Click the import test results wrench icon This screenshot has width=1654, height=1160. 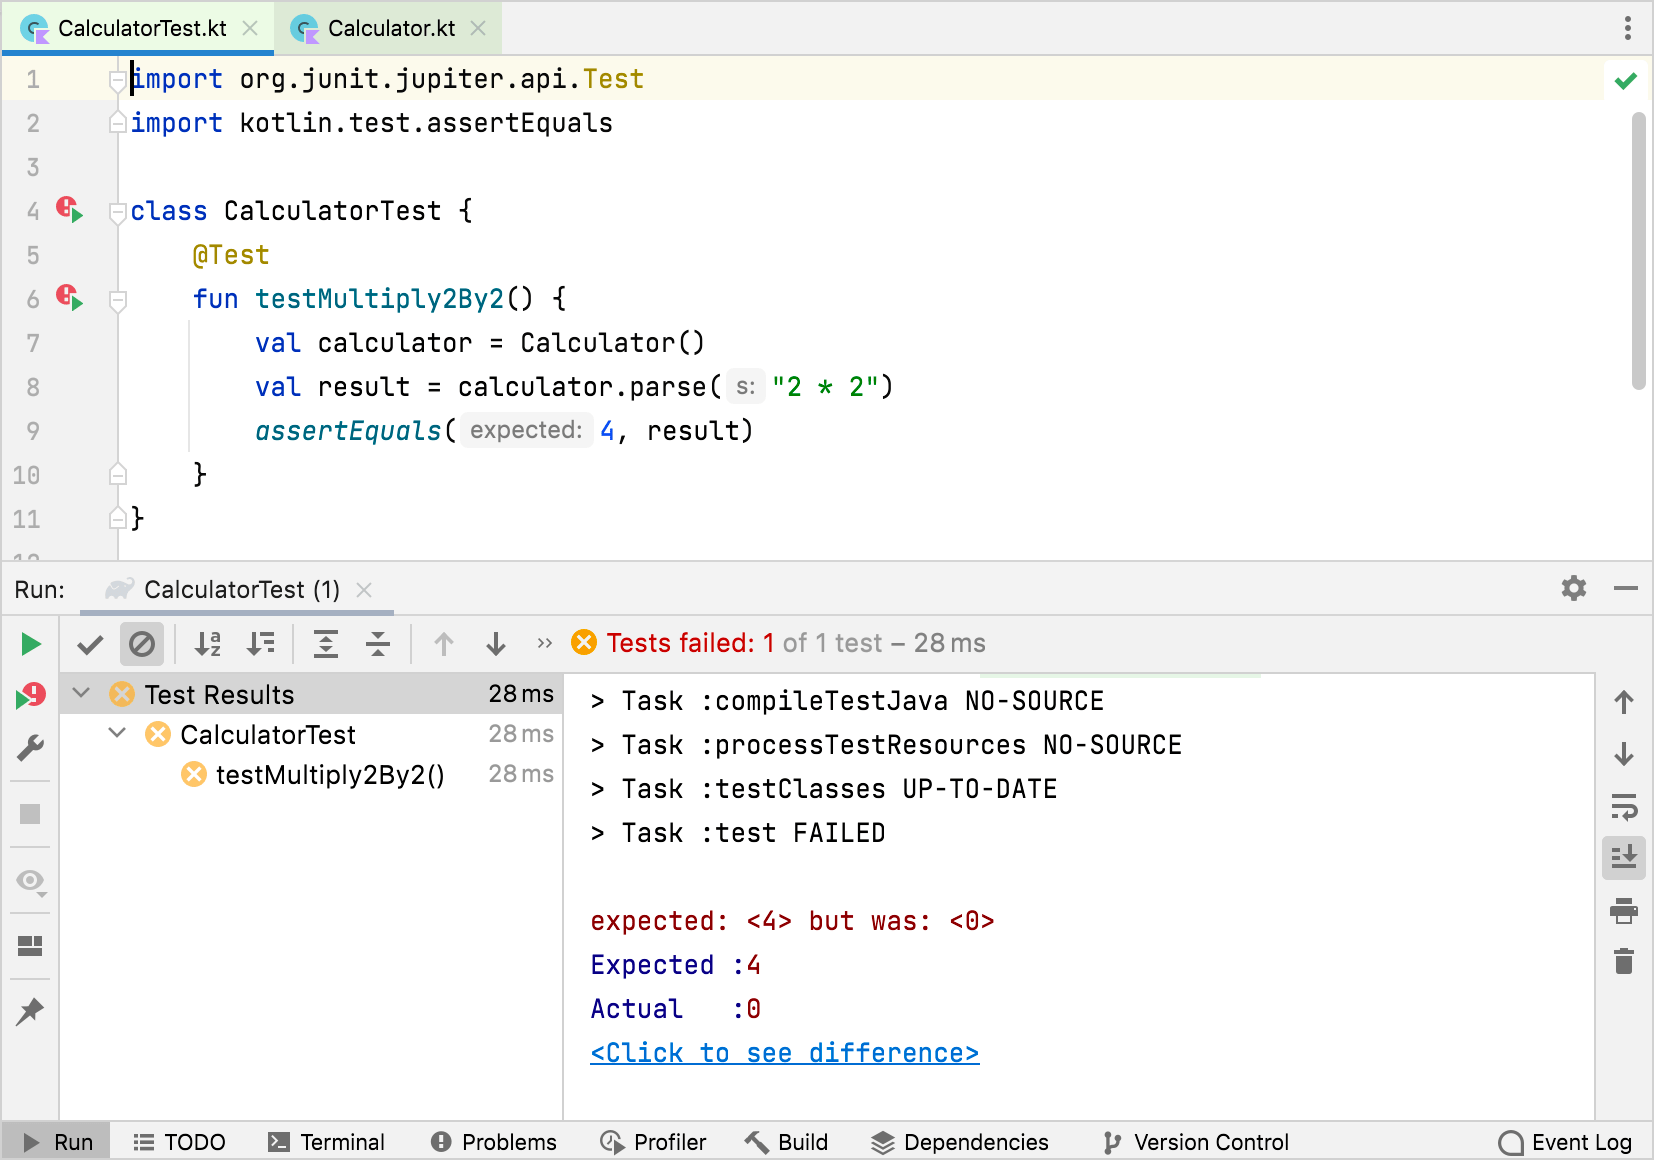tap(30, 747)
